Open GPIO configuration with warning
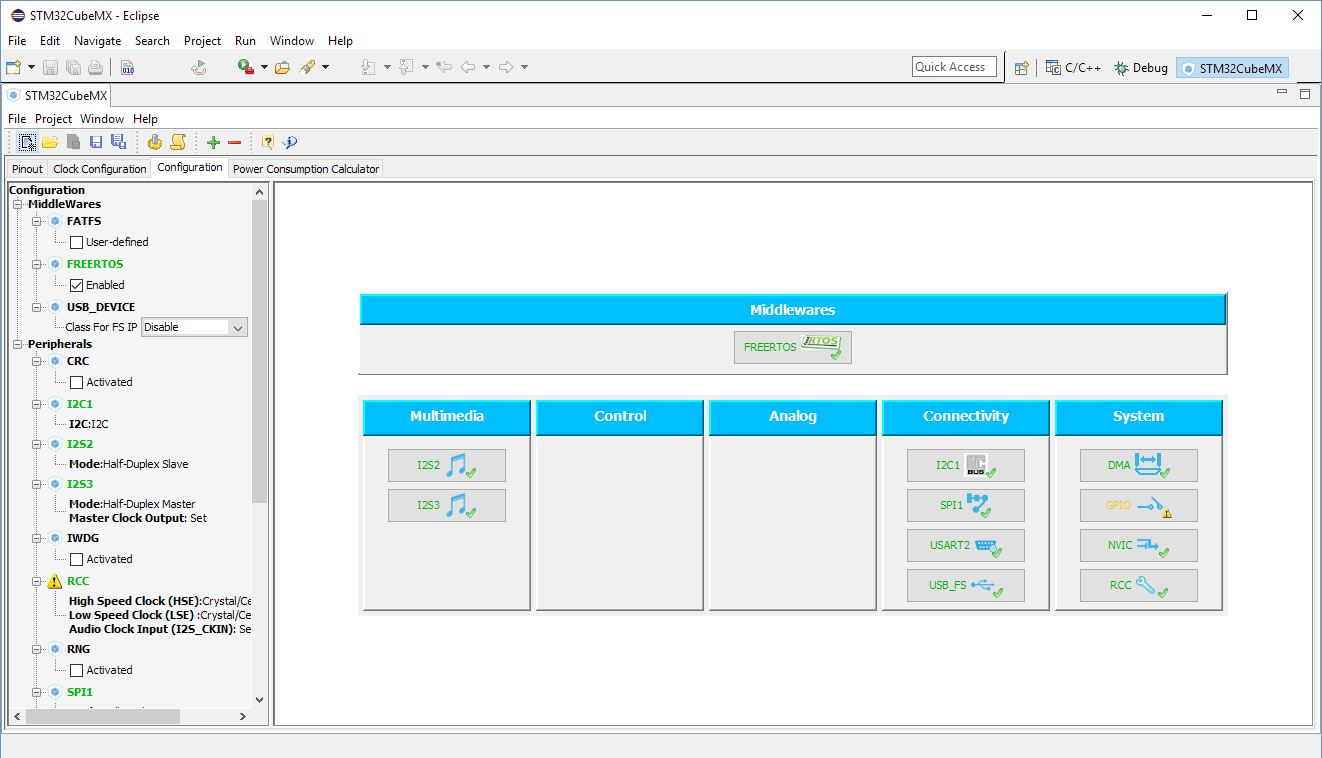The image size is (1322, 758). coord(1139,505)
